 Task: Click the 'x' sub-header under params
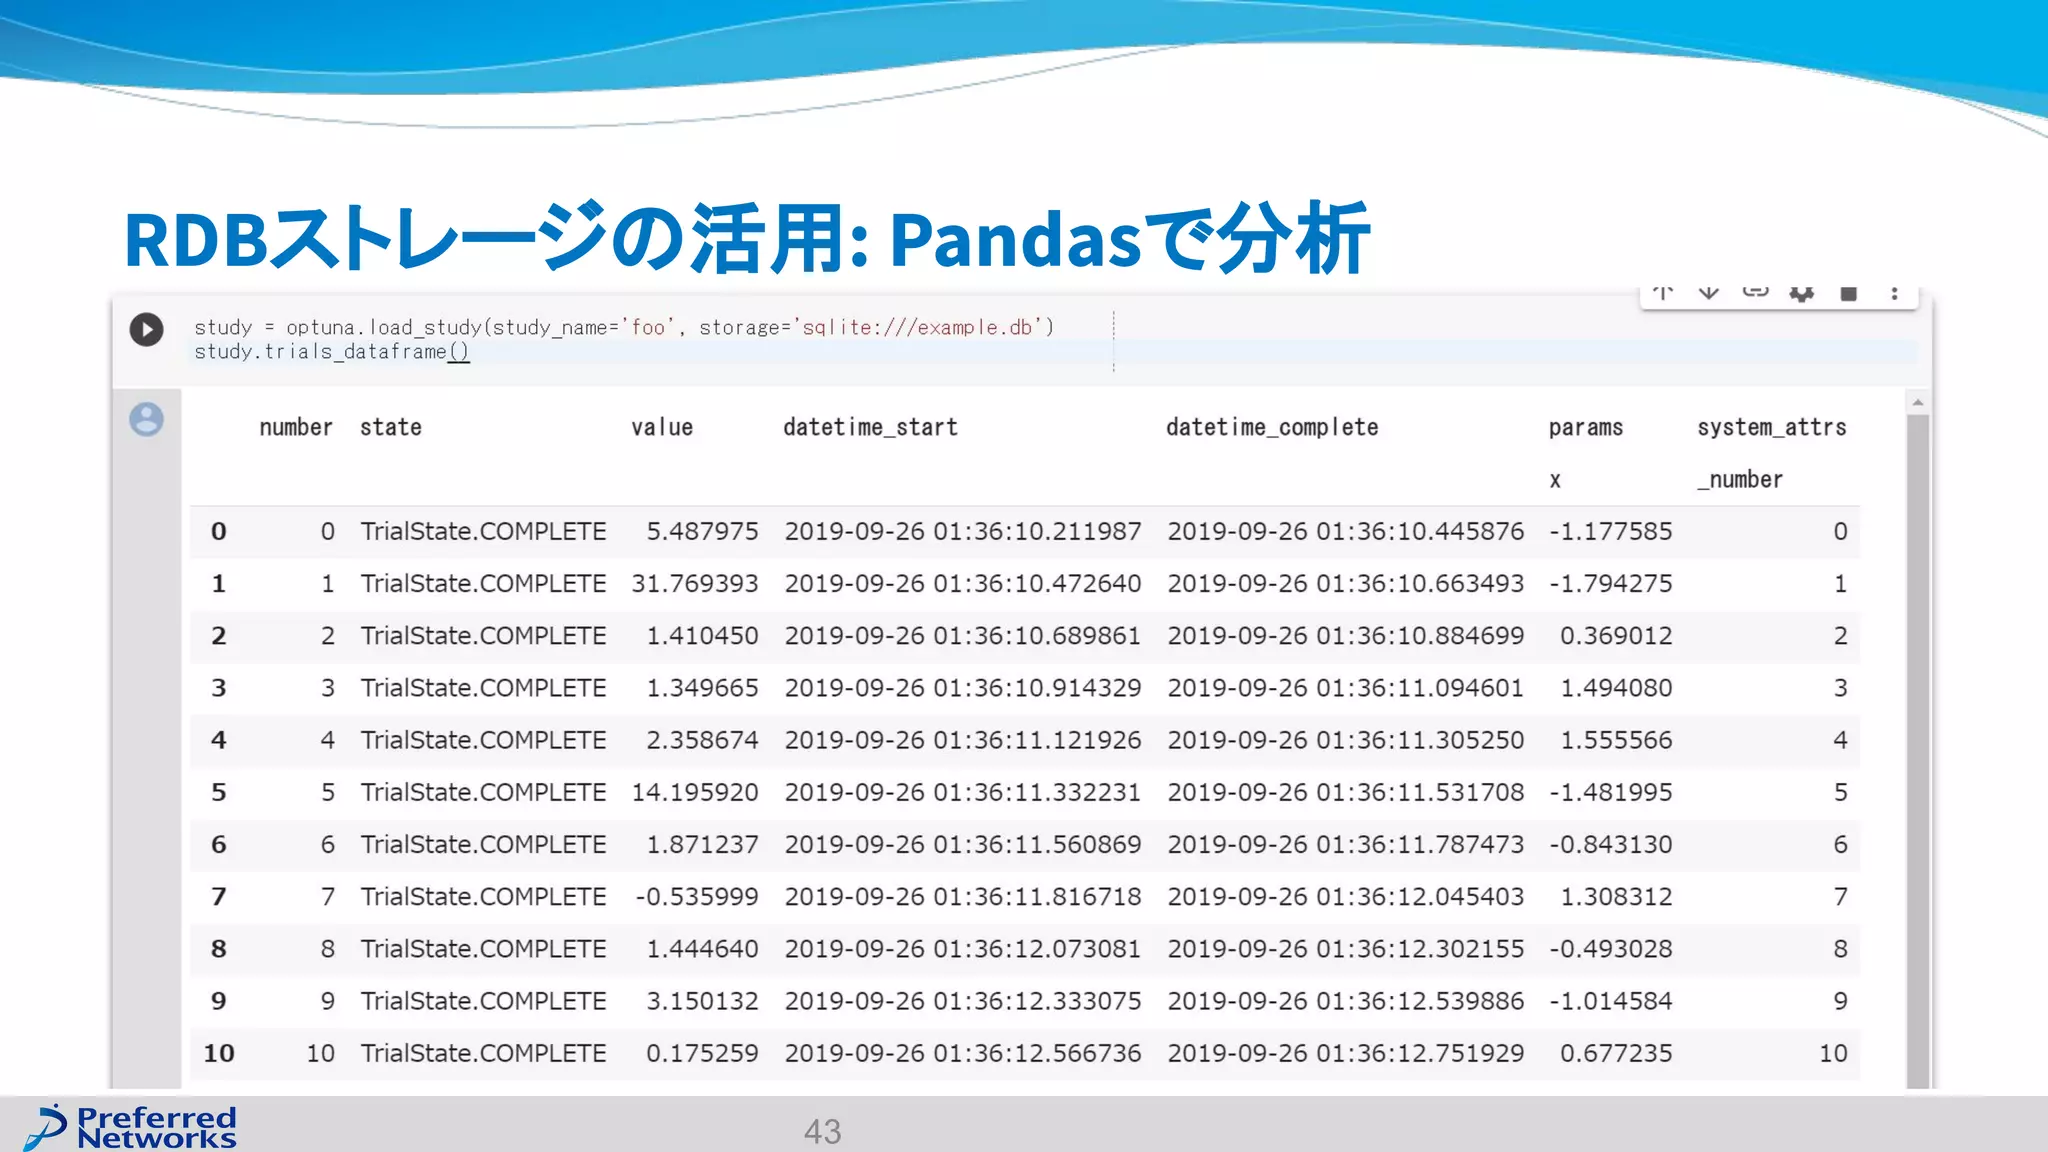click(x=1555, y=481)
